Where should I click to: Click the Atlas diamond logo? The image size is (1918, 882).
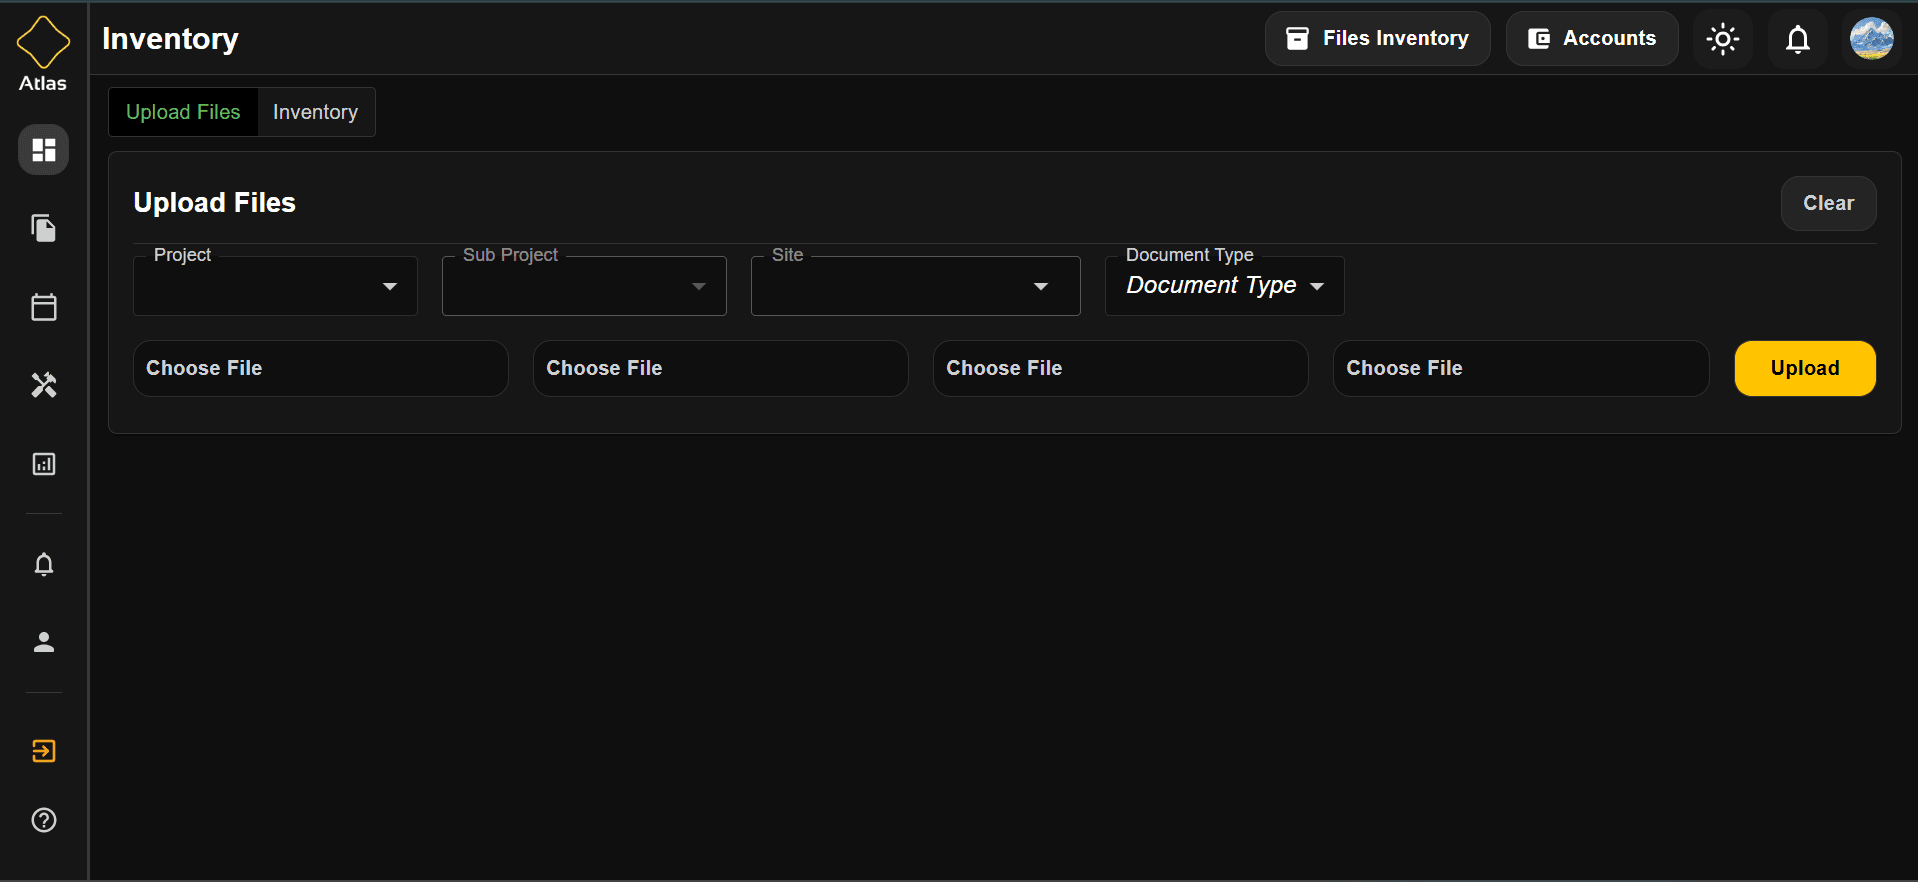click(43, 43)
